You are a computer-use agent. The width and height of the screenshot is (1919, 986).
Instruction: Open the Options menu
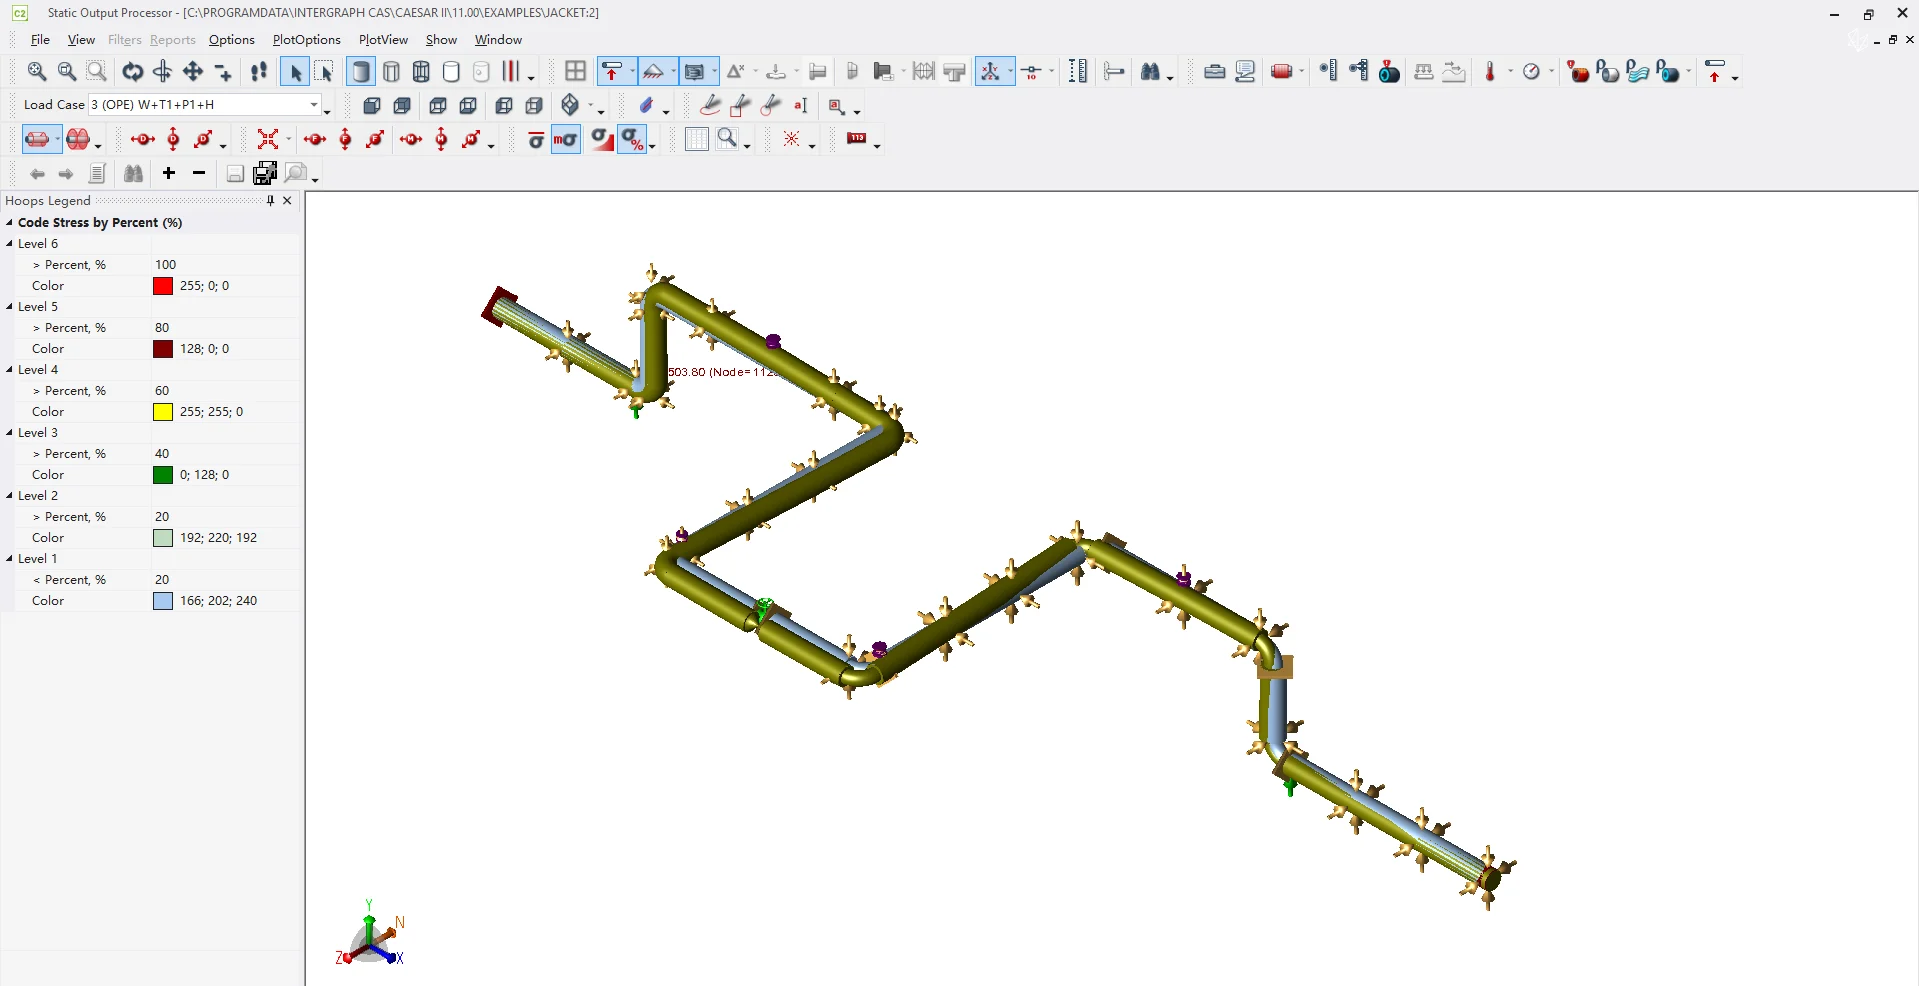coord(232,40)
